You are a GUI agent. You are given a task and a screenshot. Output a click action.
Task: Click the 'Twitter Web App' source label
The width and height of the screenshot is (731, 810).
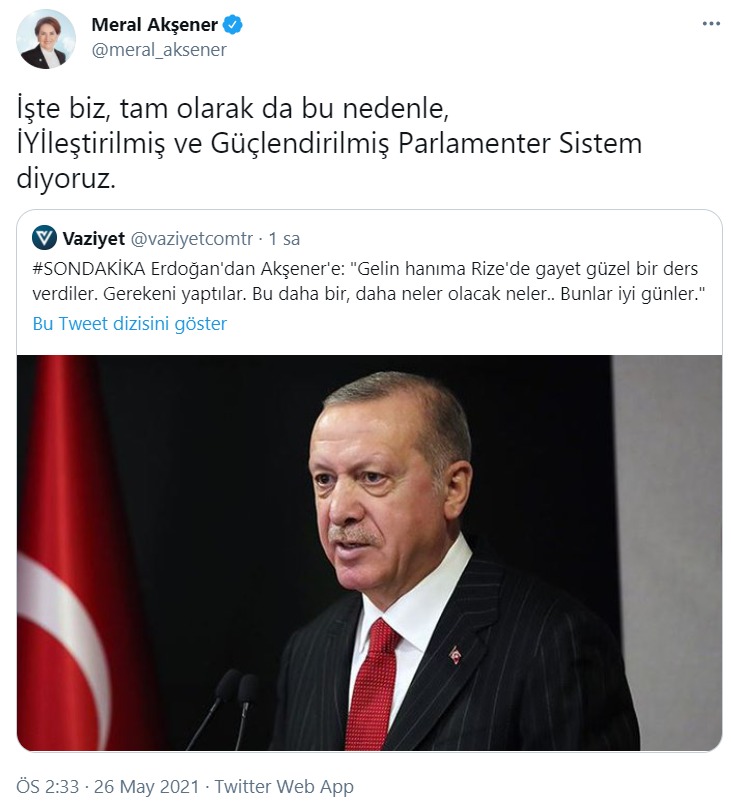(x=284, y=787)
